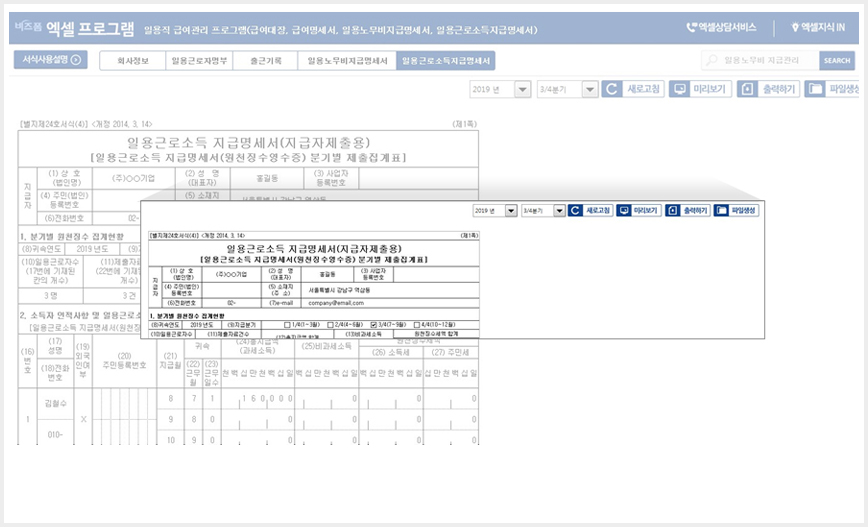Click the refresh icon in the enlarged inset toolbar
This screenshot has height=527, width=868.
coord(575,210)
